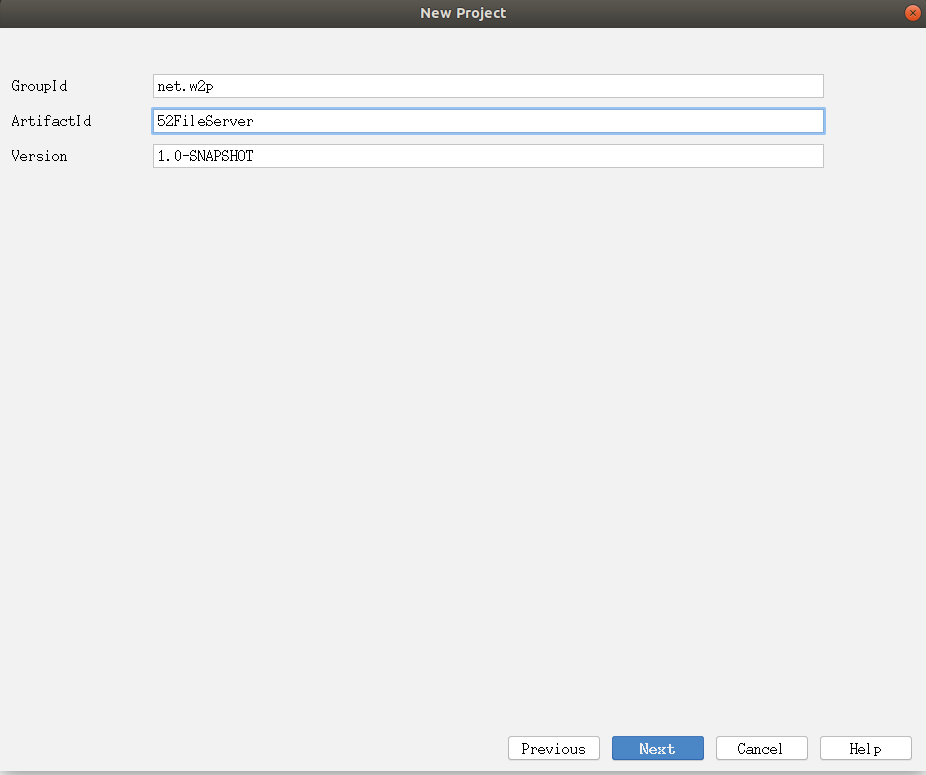
Task: Open the Help dialog
Action: [865, 748]
